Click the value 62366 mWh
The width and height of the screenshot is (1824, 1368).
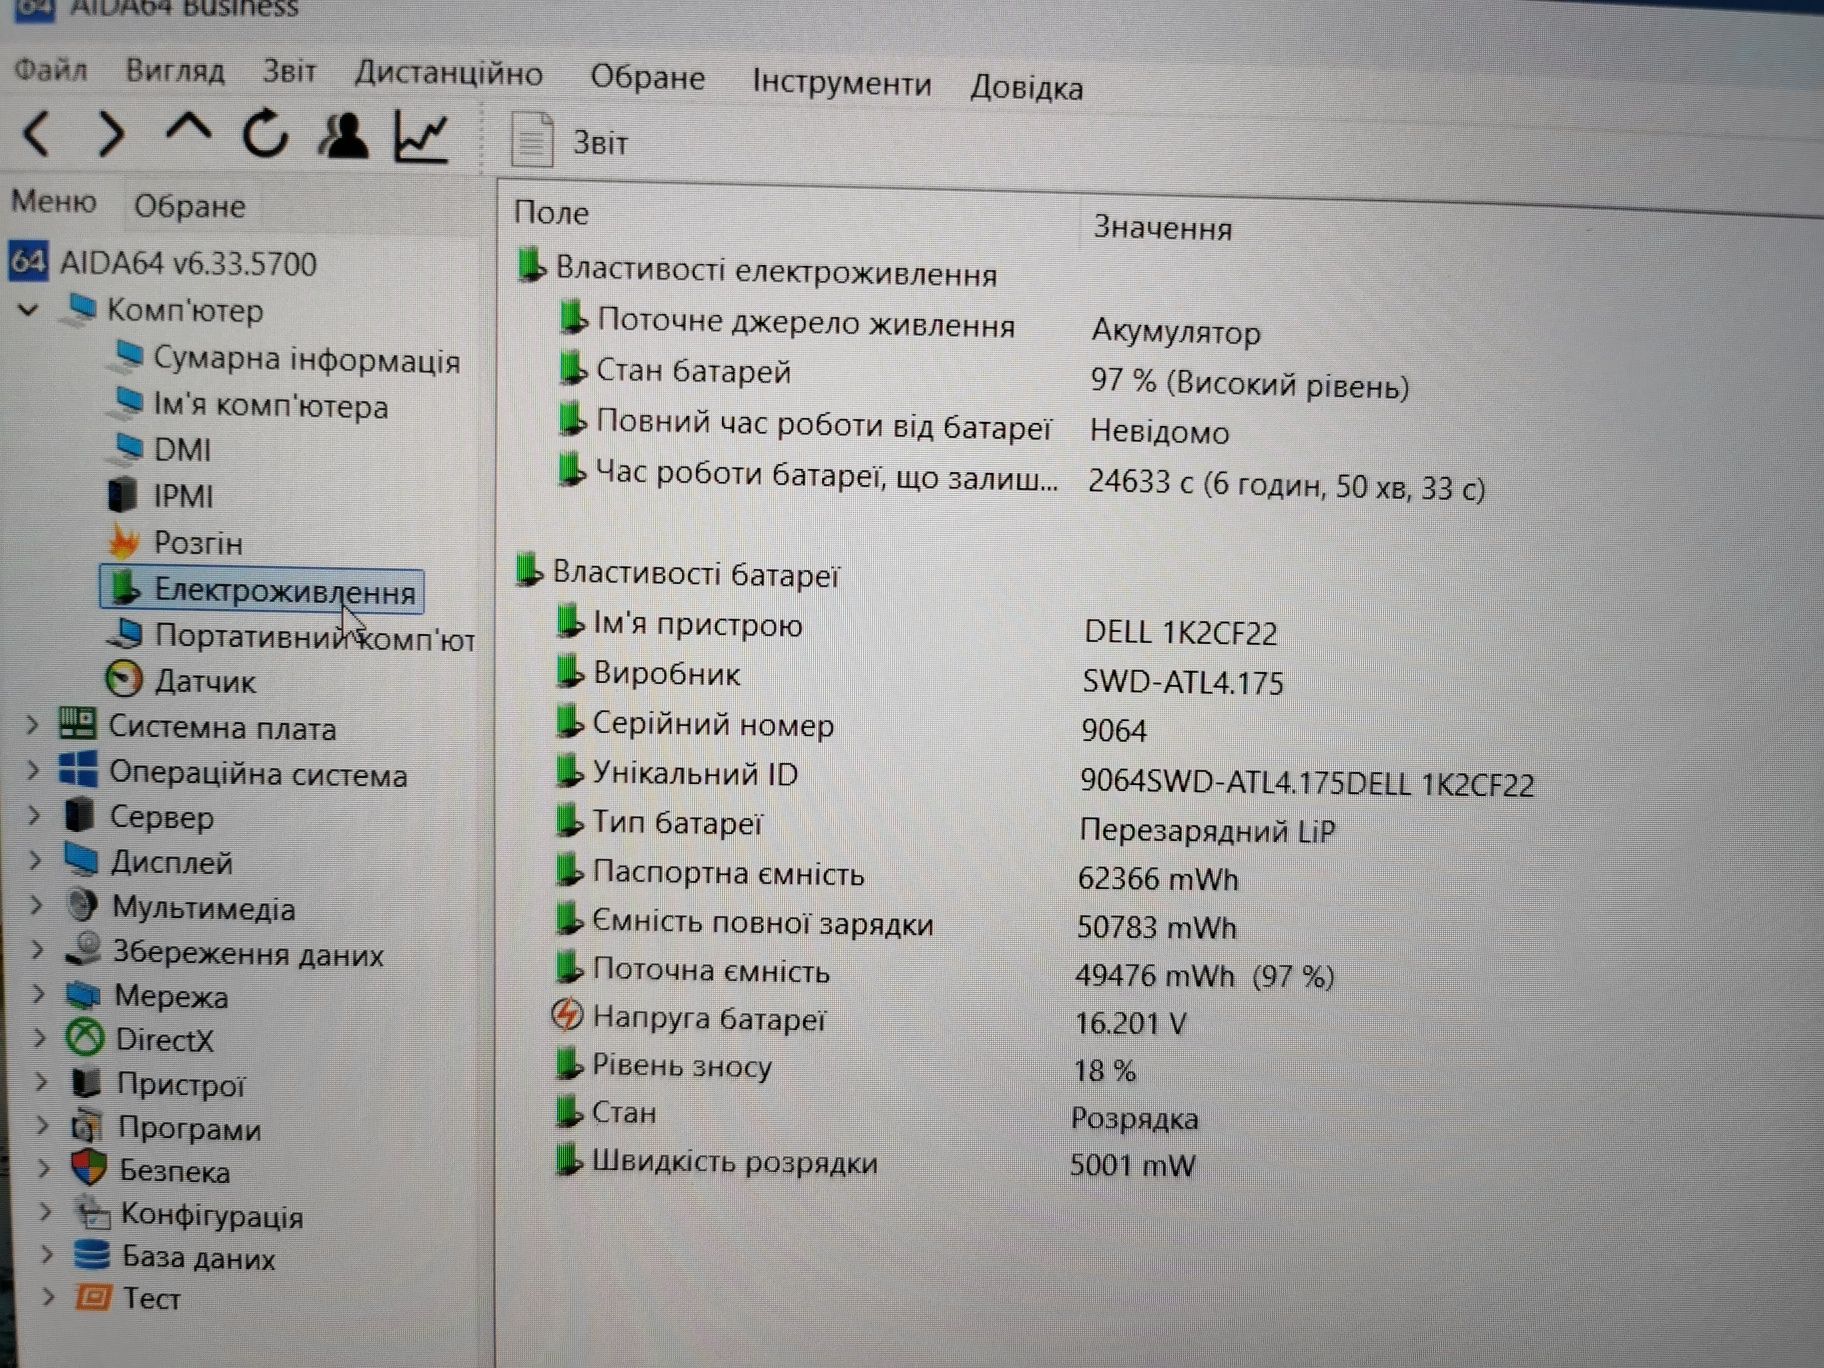pos(1158,878)
